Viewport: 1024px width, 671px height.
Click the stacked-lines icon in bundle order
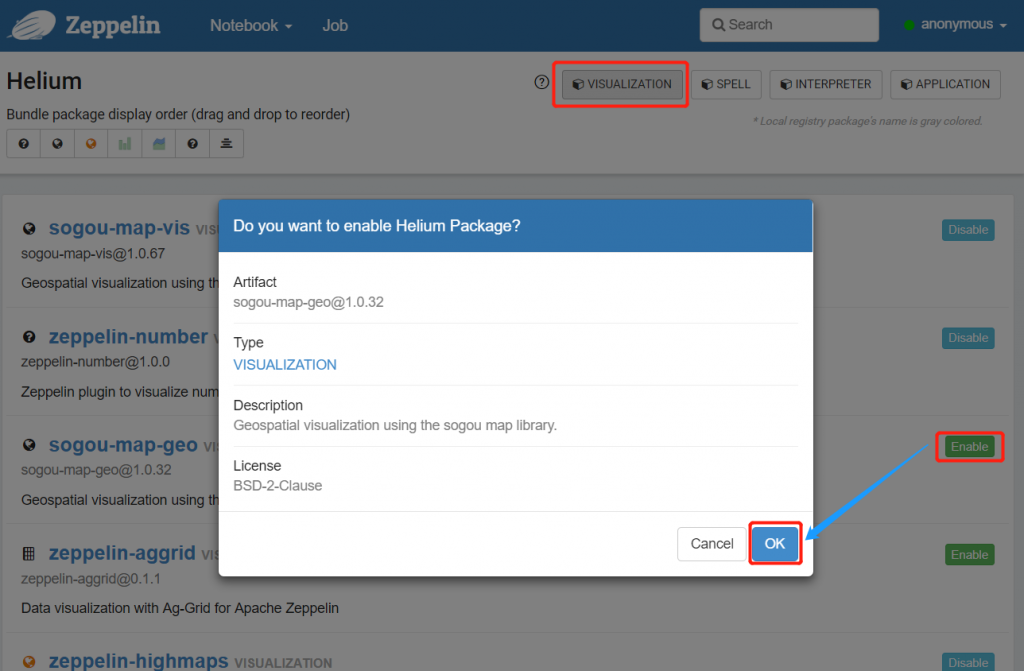[226, 144]
